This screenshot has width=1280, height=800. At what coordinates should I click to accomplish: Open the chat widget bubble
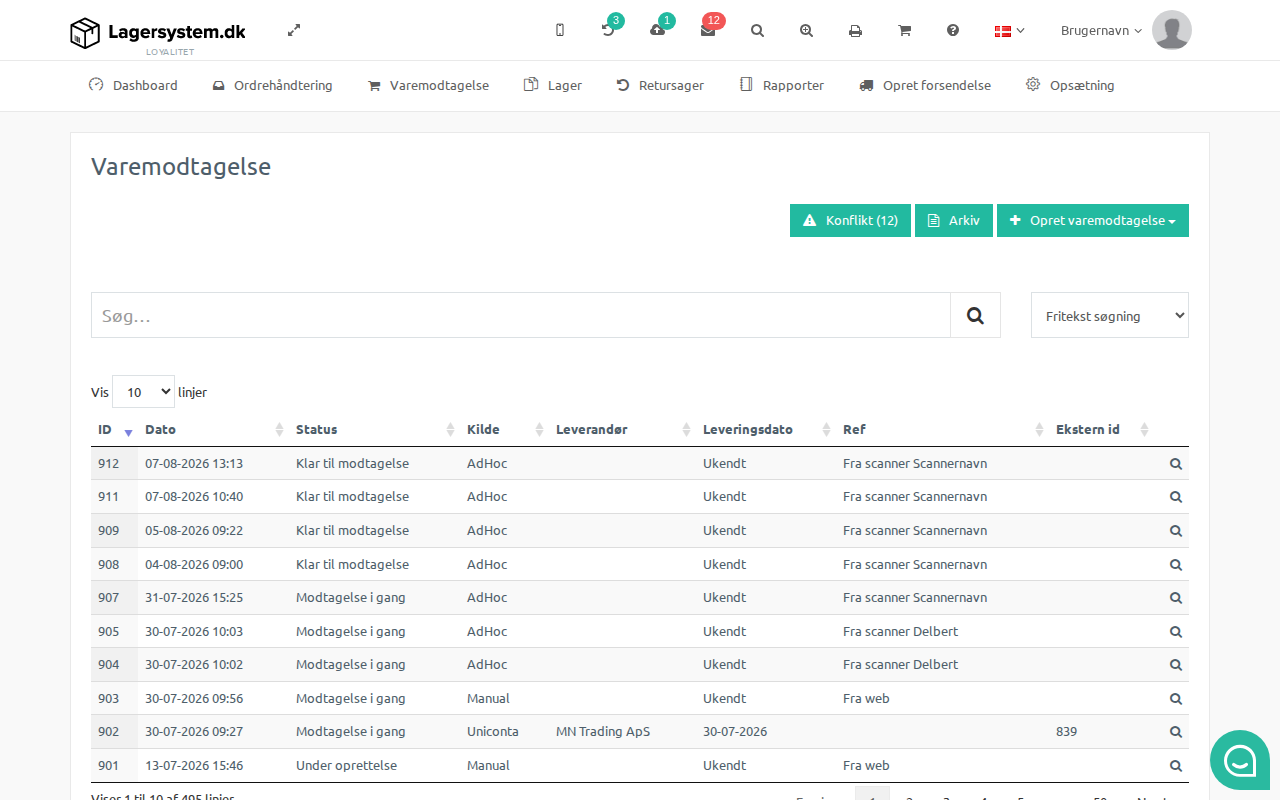pos(1240,760)
